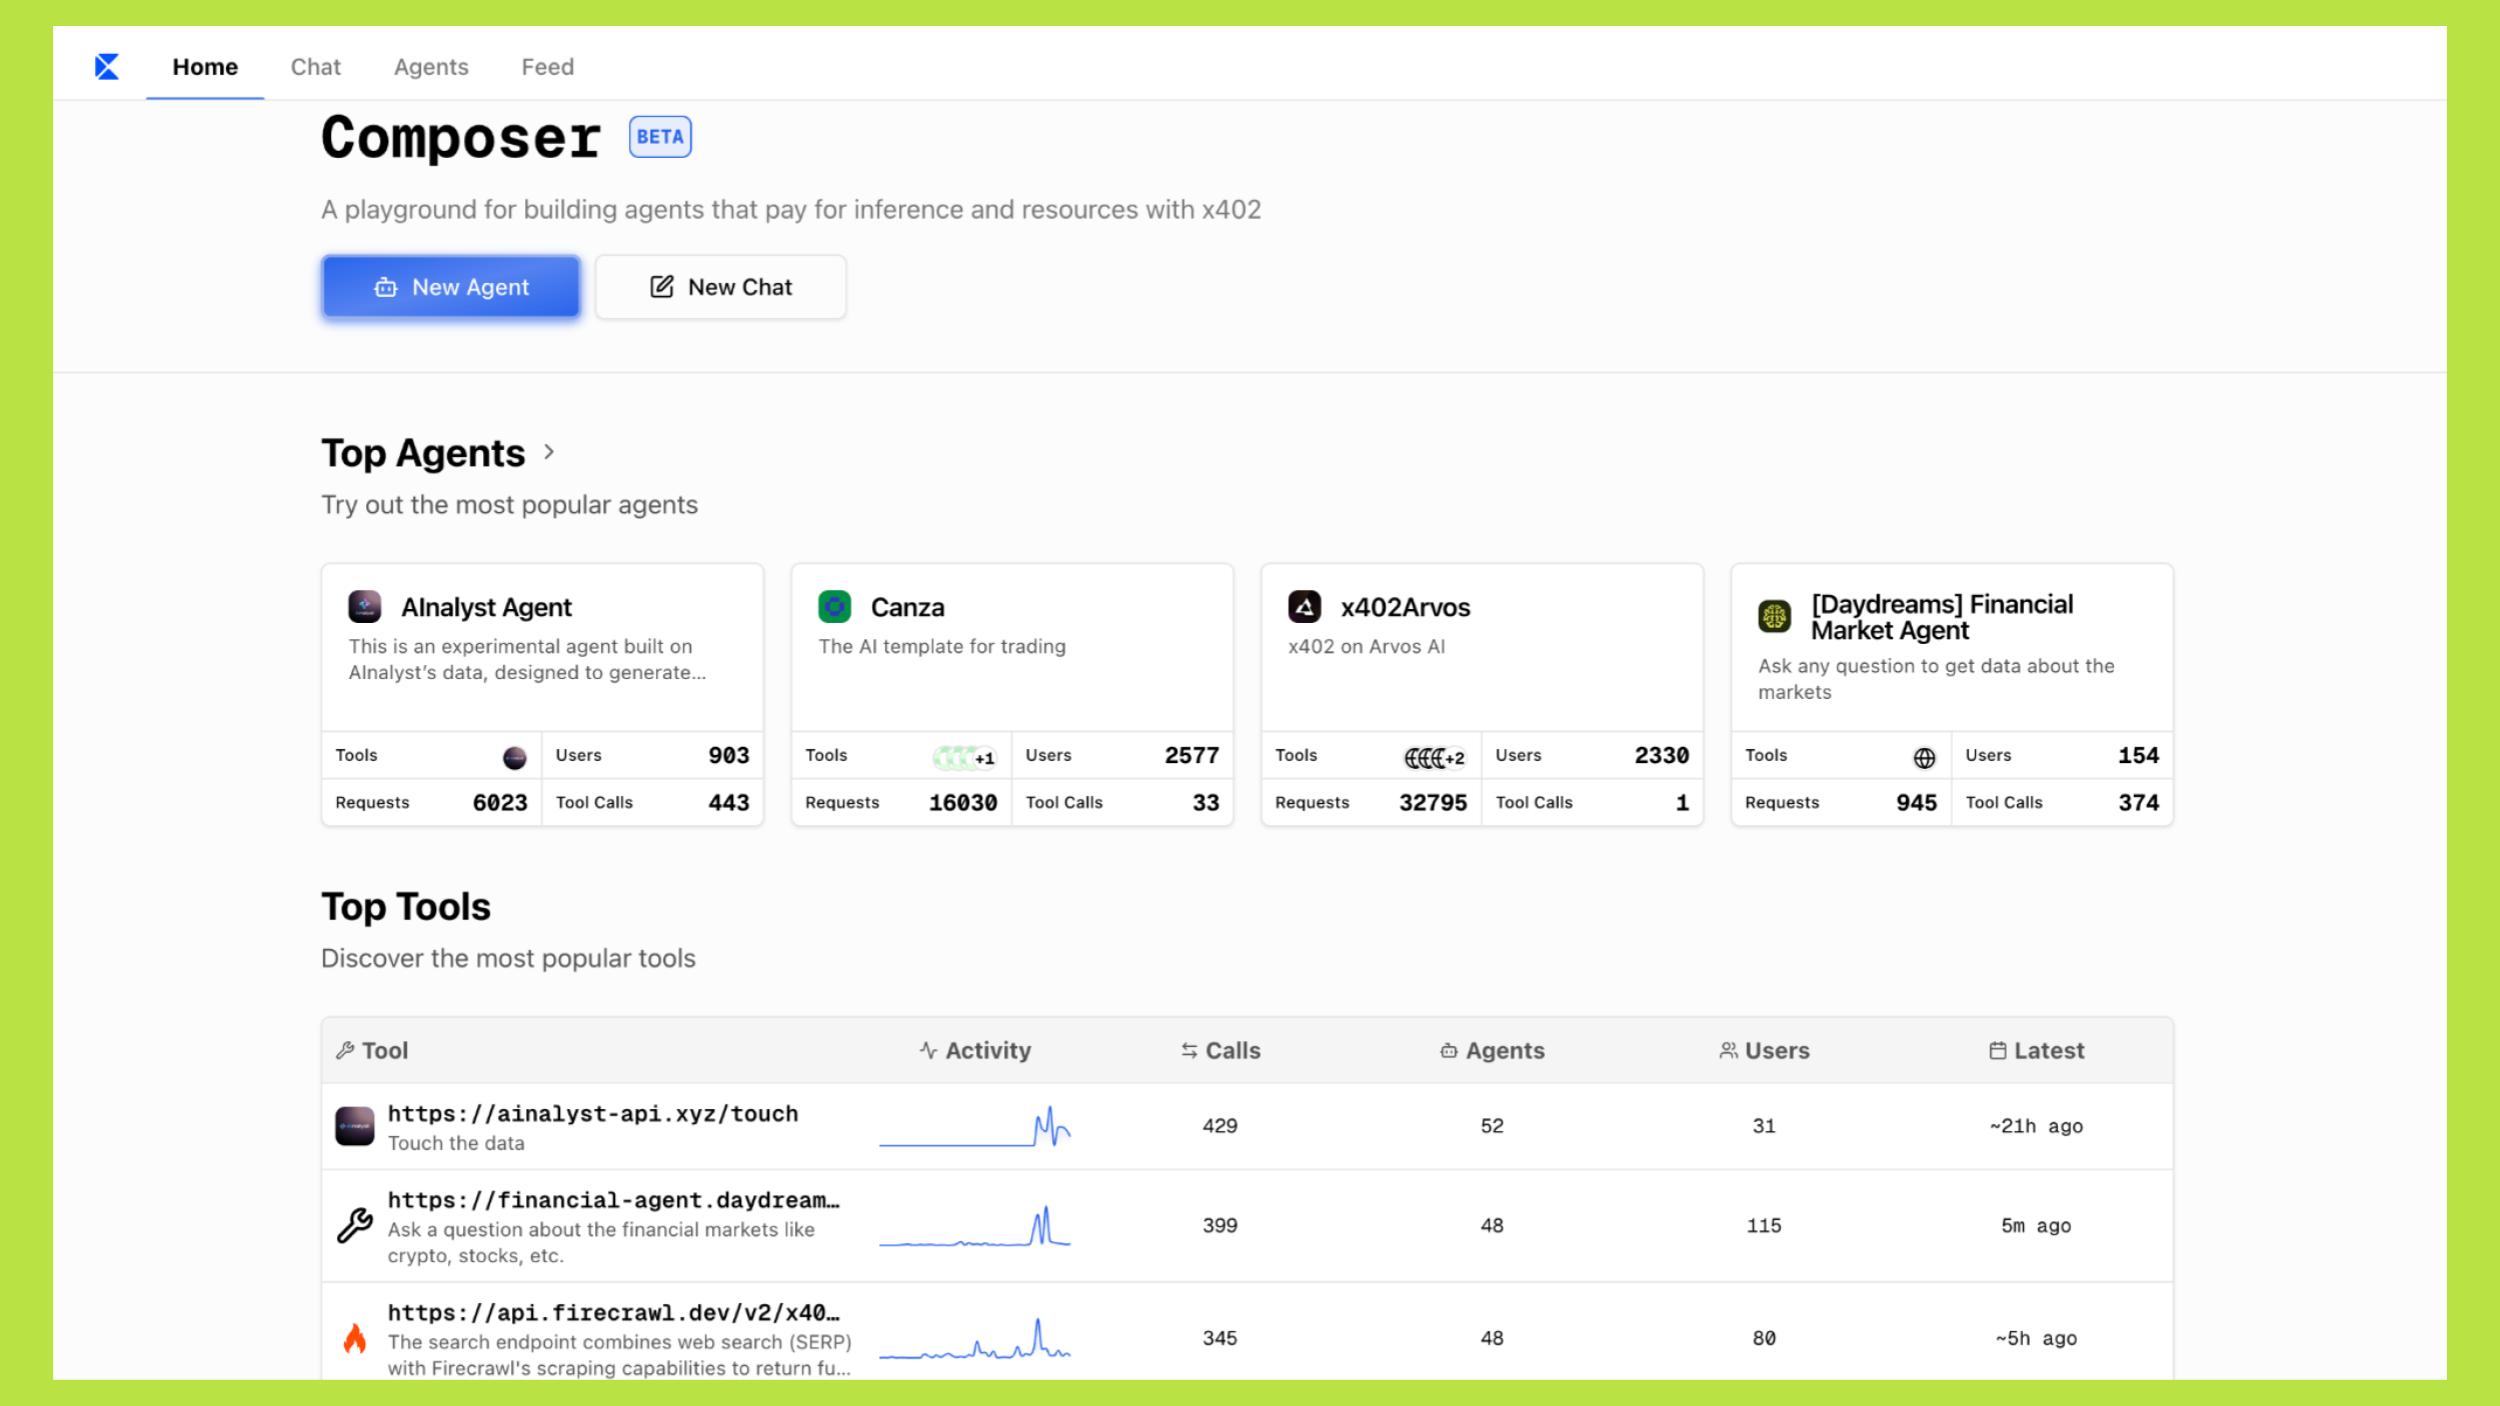Switch to the Agents tab
The image size is (2500, 1406).
coord(430,67)
